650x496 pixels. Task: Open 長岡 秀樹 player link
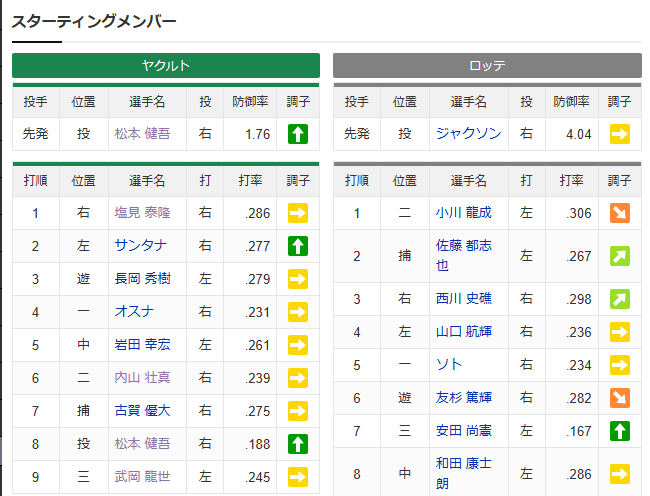click(142, 279)
